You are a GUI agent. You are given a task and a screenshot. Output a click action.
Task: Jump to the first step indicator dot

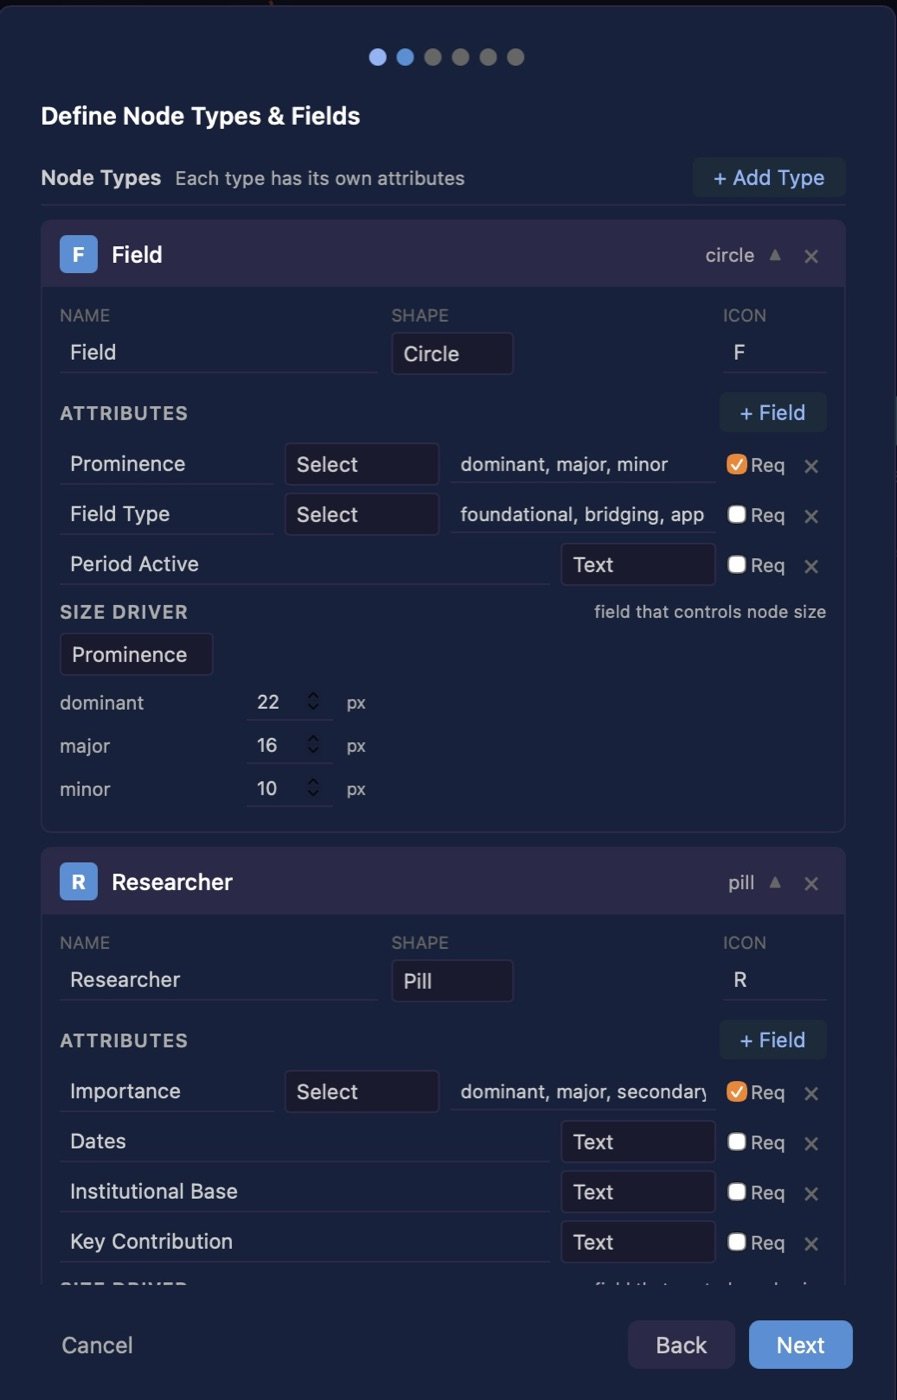(377, 57)
